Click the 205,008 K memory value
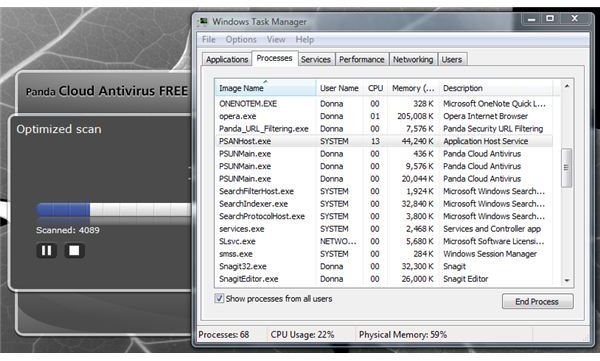 coord(415,116)
